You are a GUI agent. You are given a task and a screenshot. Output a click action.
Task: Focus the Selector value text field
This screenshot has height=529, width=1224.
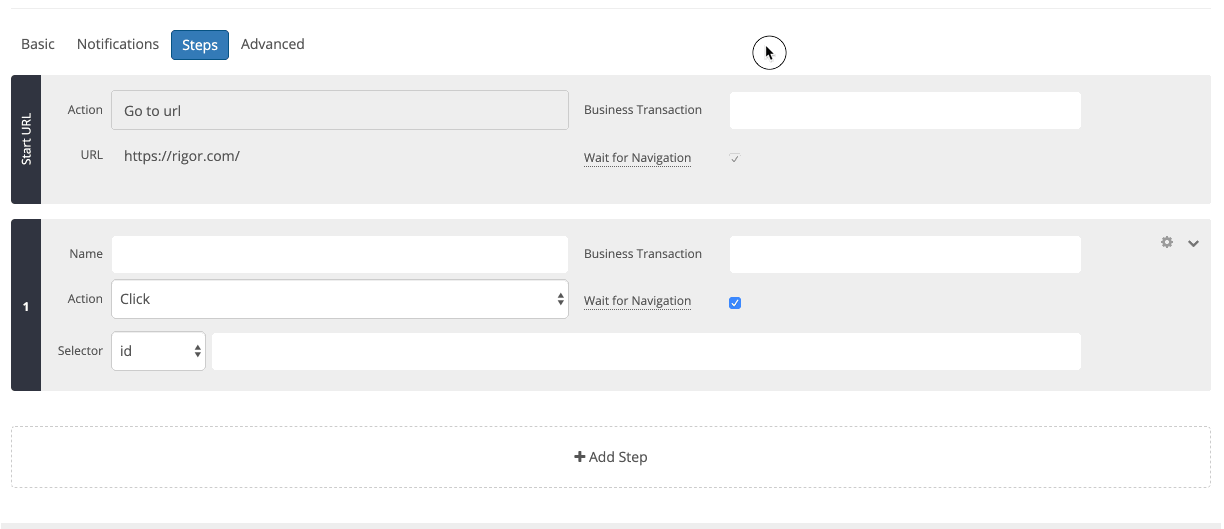point(646,351)
